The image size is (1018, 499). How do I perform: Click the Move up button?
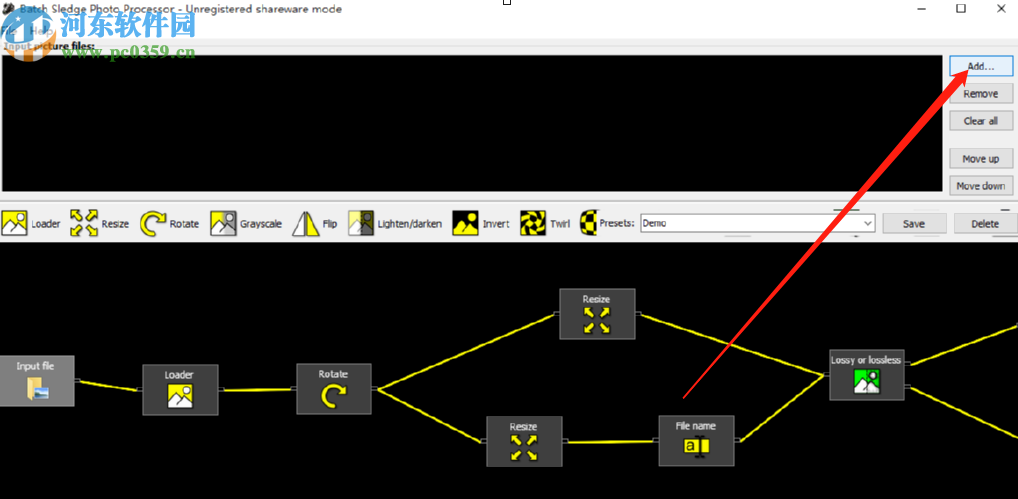coord(981,158)
